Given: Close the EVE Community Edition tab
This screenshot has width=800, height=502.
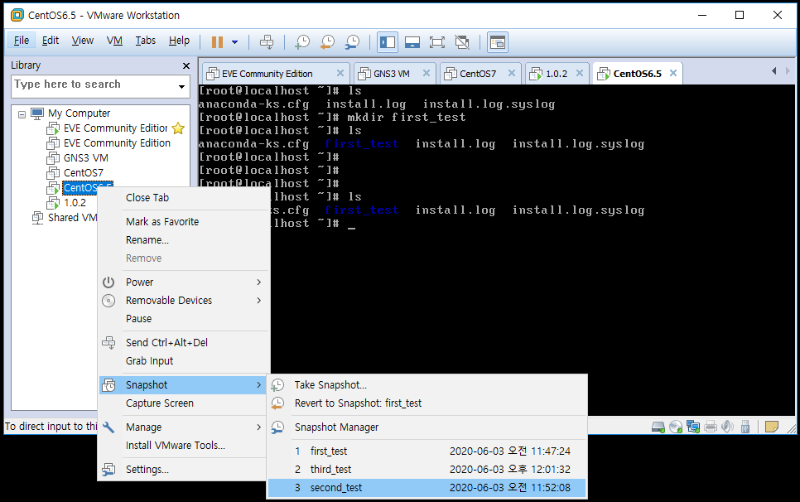Looking at the screenshot, I should [340, 73].
